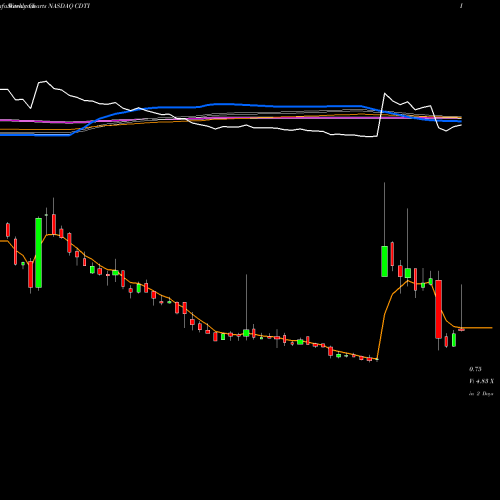Click the white oscillator line peak after the jump

(385, 94)
